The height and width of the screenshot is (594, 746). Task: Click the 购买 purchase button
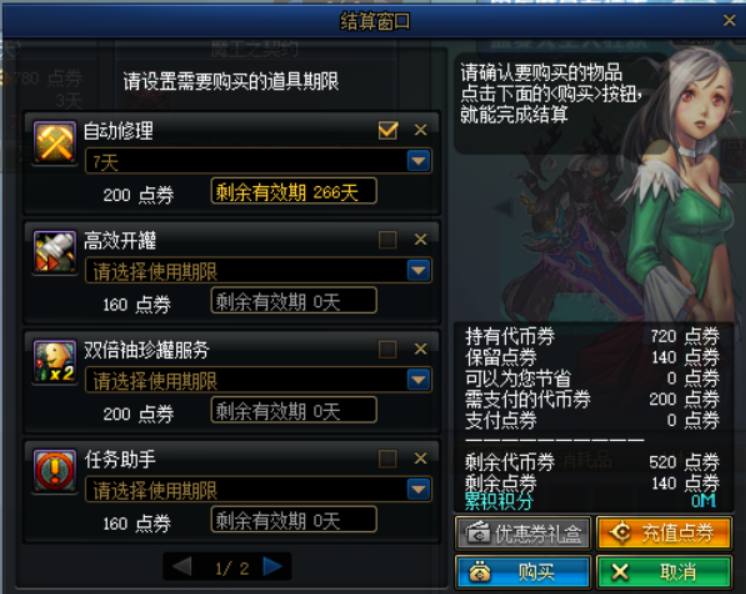coord(522,572)
